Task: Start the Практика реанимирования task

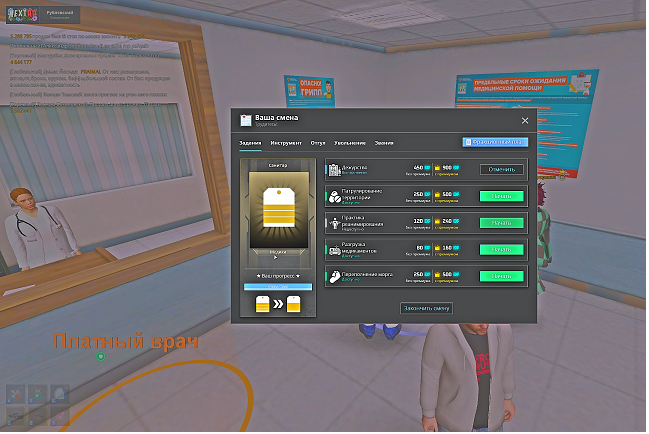Action: (x=503, y=224)
